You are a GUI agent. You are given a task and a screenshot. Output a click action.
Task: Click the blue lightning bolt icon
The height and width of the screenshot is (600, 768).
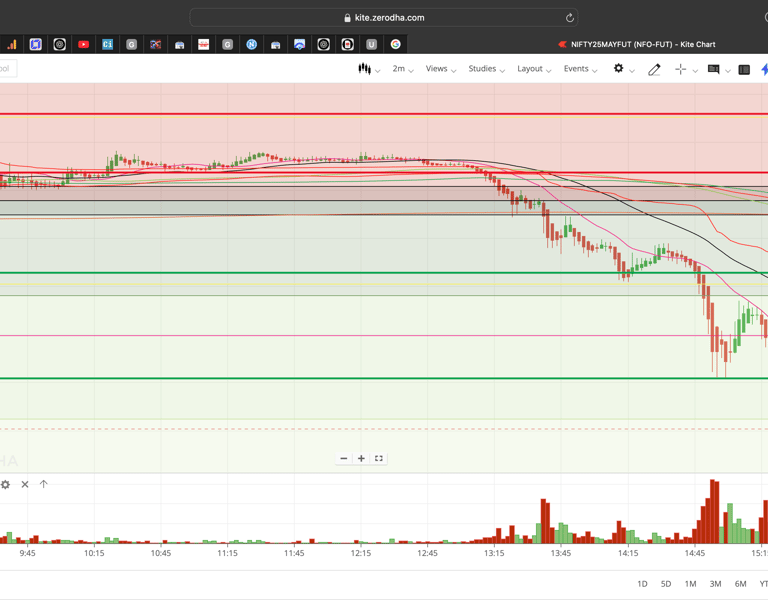(764, 69)
